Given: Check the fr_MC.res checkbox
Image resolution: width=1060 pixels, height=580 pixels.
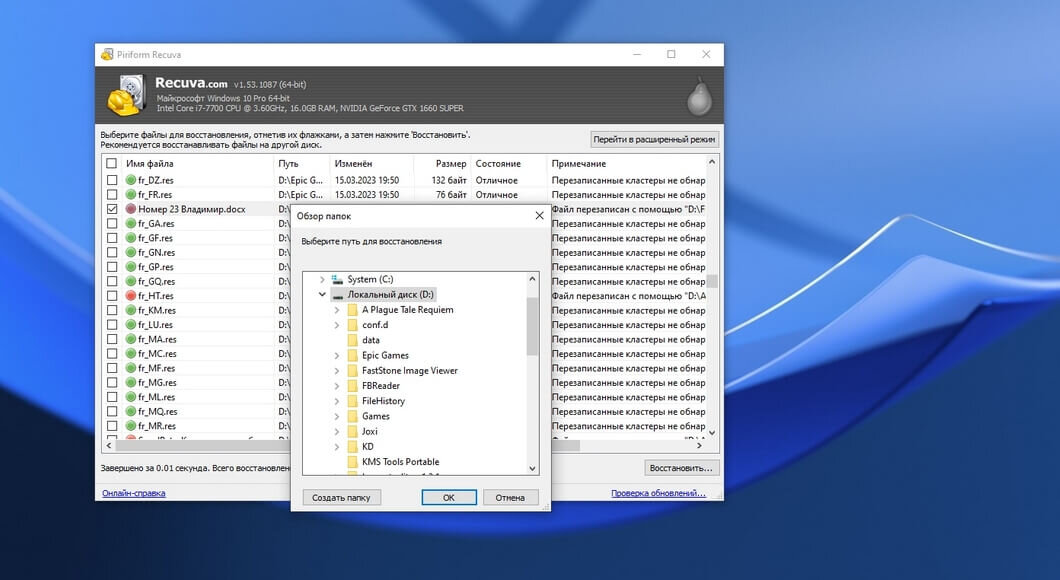Looking at the screenshot, I should click(112, 354).
